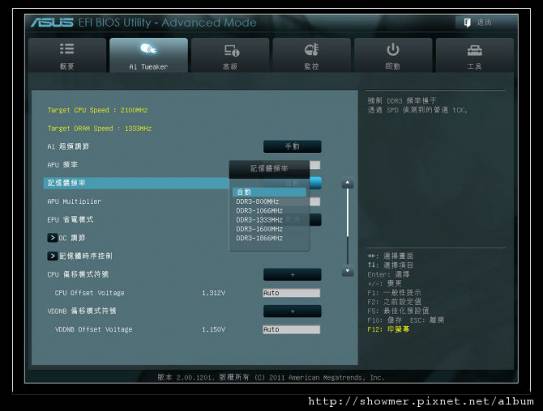
Task: Open the Monitor tab thermometer icon
Action: tap(311, 50)
